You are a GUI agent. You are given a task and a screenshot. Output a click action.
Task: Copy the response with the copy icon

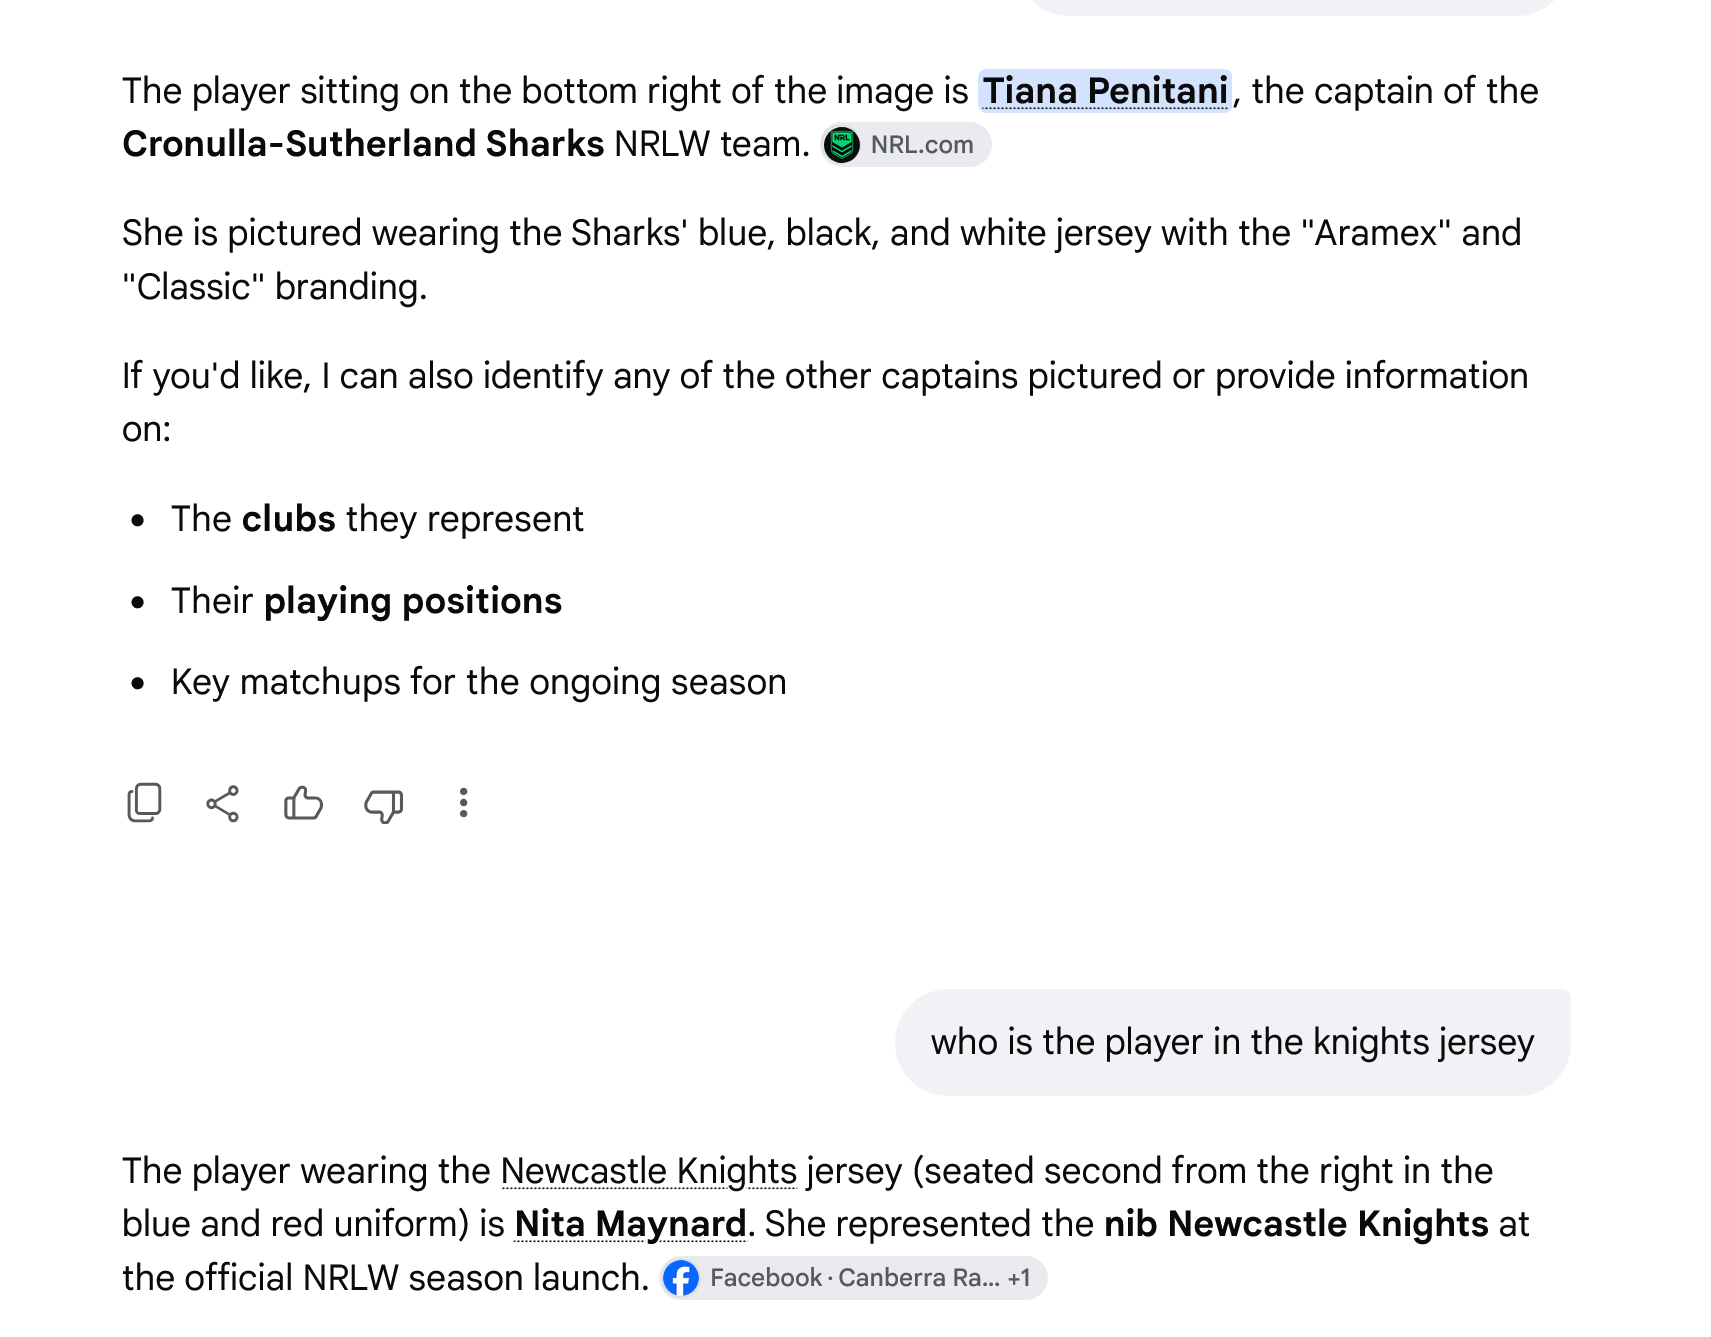tap(144, 803)
